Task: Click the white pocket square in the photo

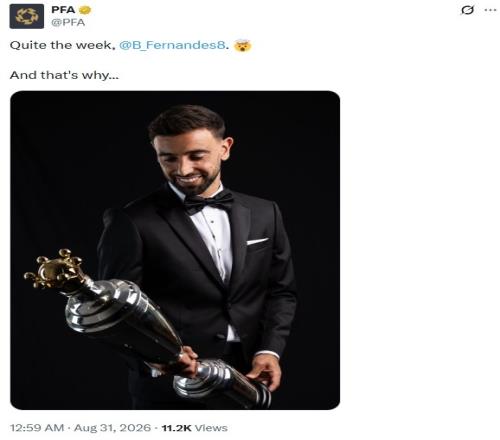Action: pyautogui.click(x=257, y=241)
